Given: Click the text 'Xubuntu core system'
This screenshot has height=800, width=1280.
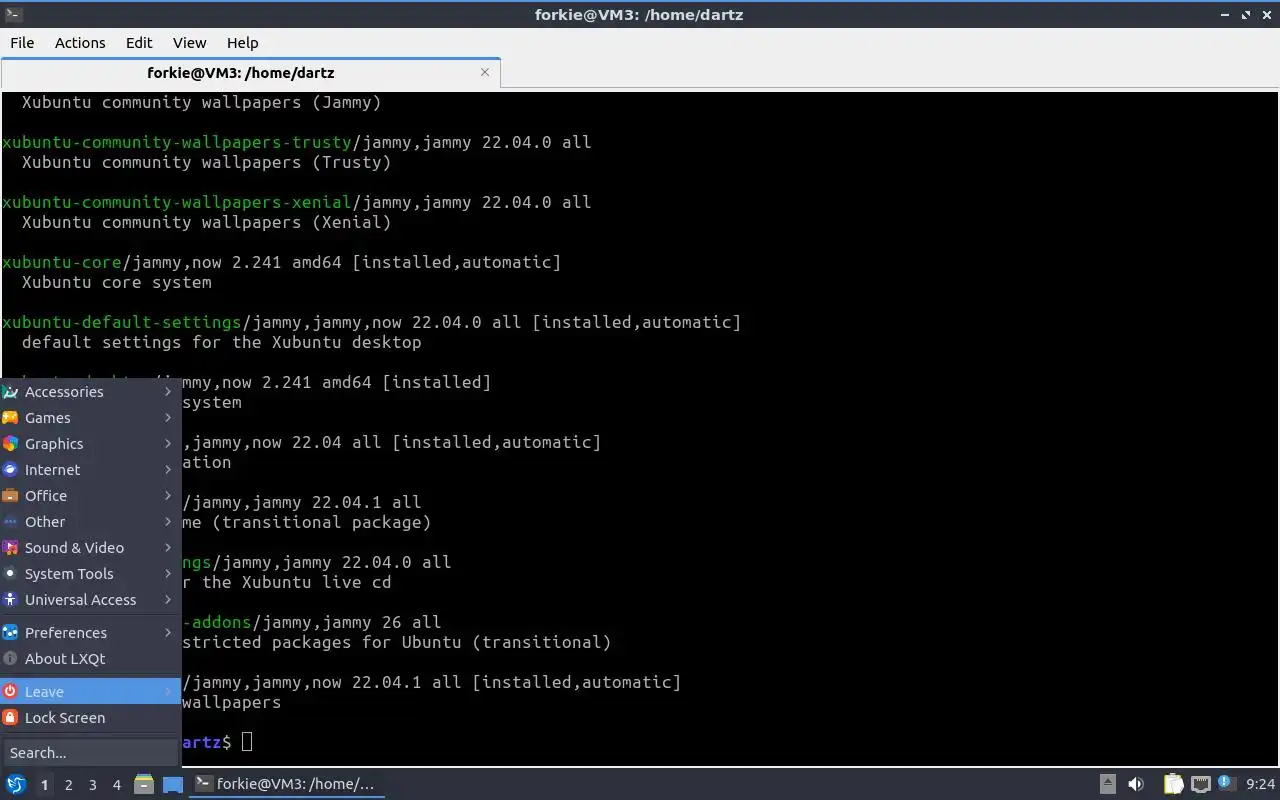Looking at the screenshot, I should (117, 282).
